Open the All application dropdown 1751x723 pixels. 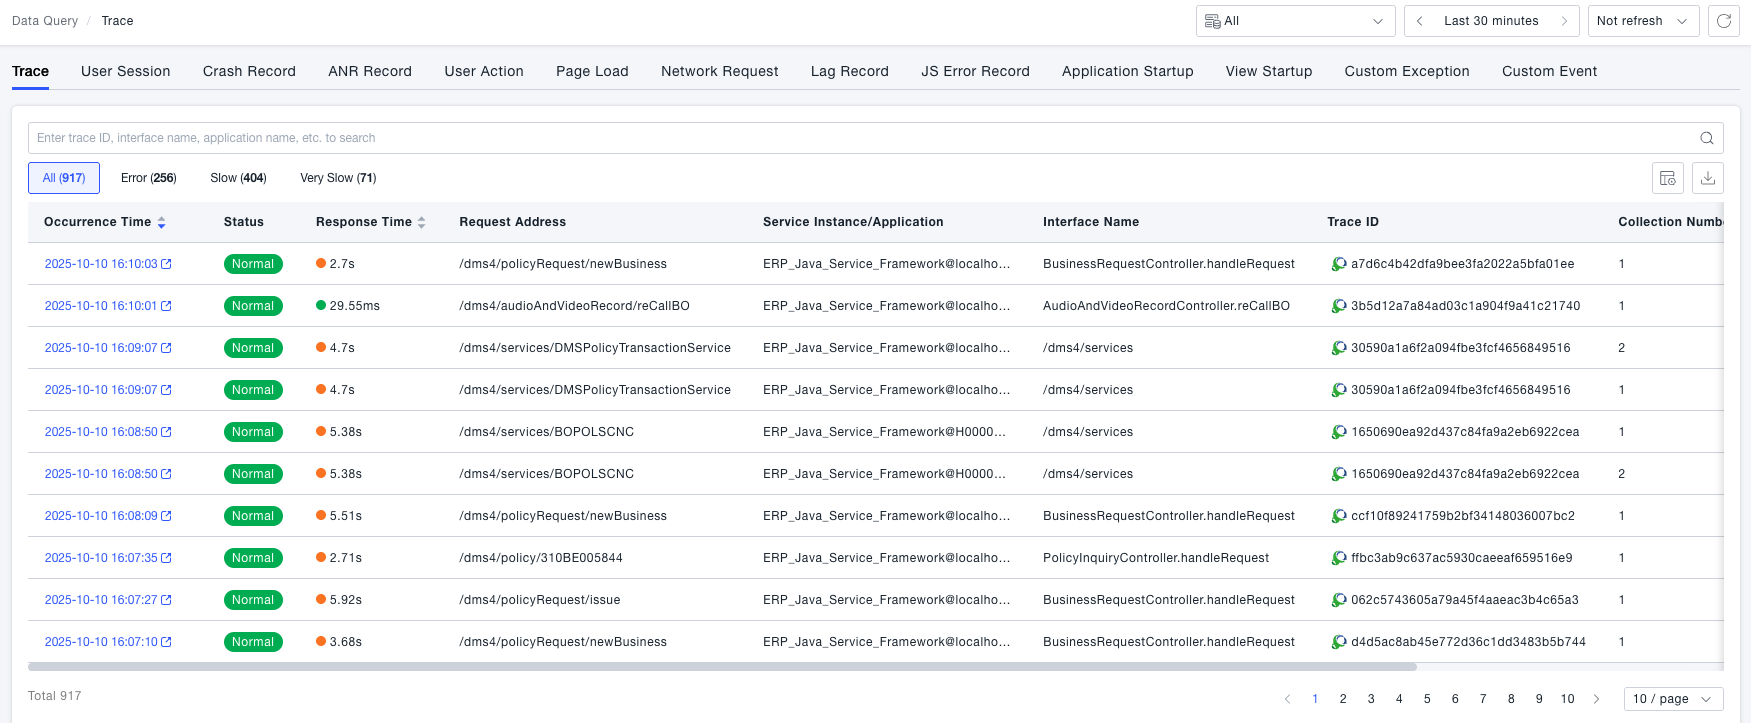(1295, 21)
